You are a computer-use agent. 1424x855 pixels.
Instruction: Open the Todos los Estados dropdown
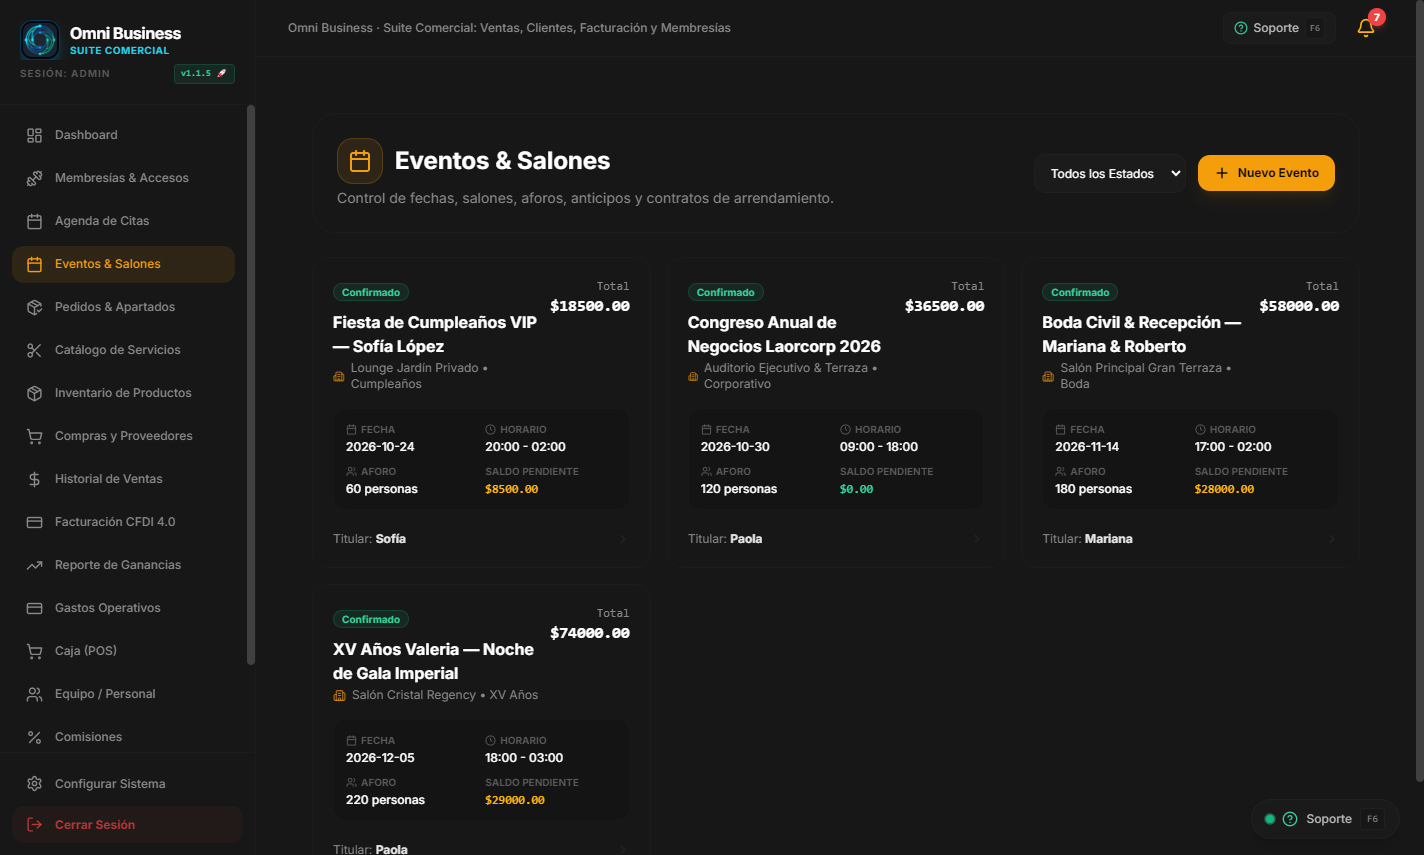point(1110,174)
